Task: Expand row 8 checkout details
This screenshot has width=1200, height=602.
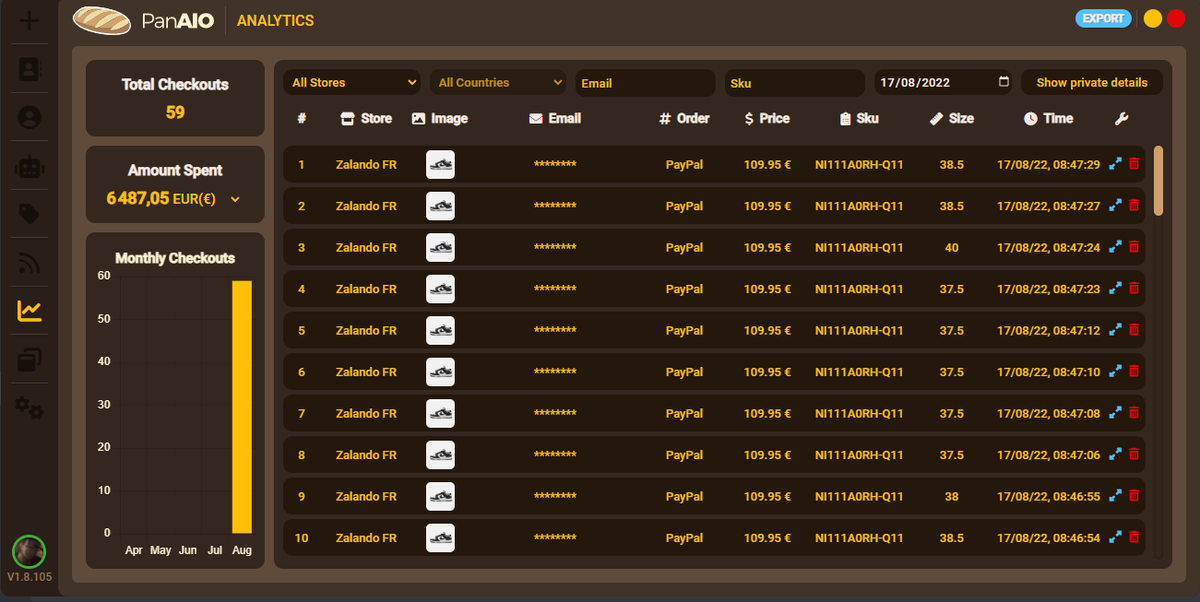Action: (1115, 455)
